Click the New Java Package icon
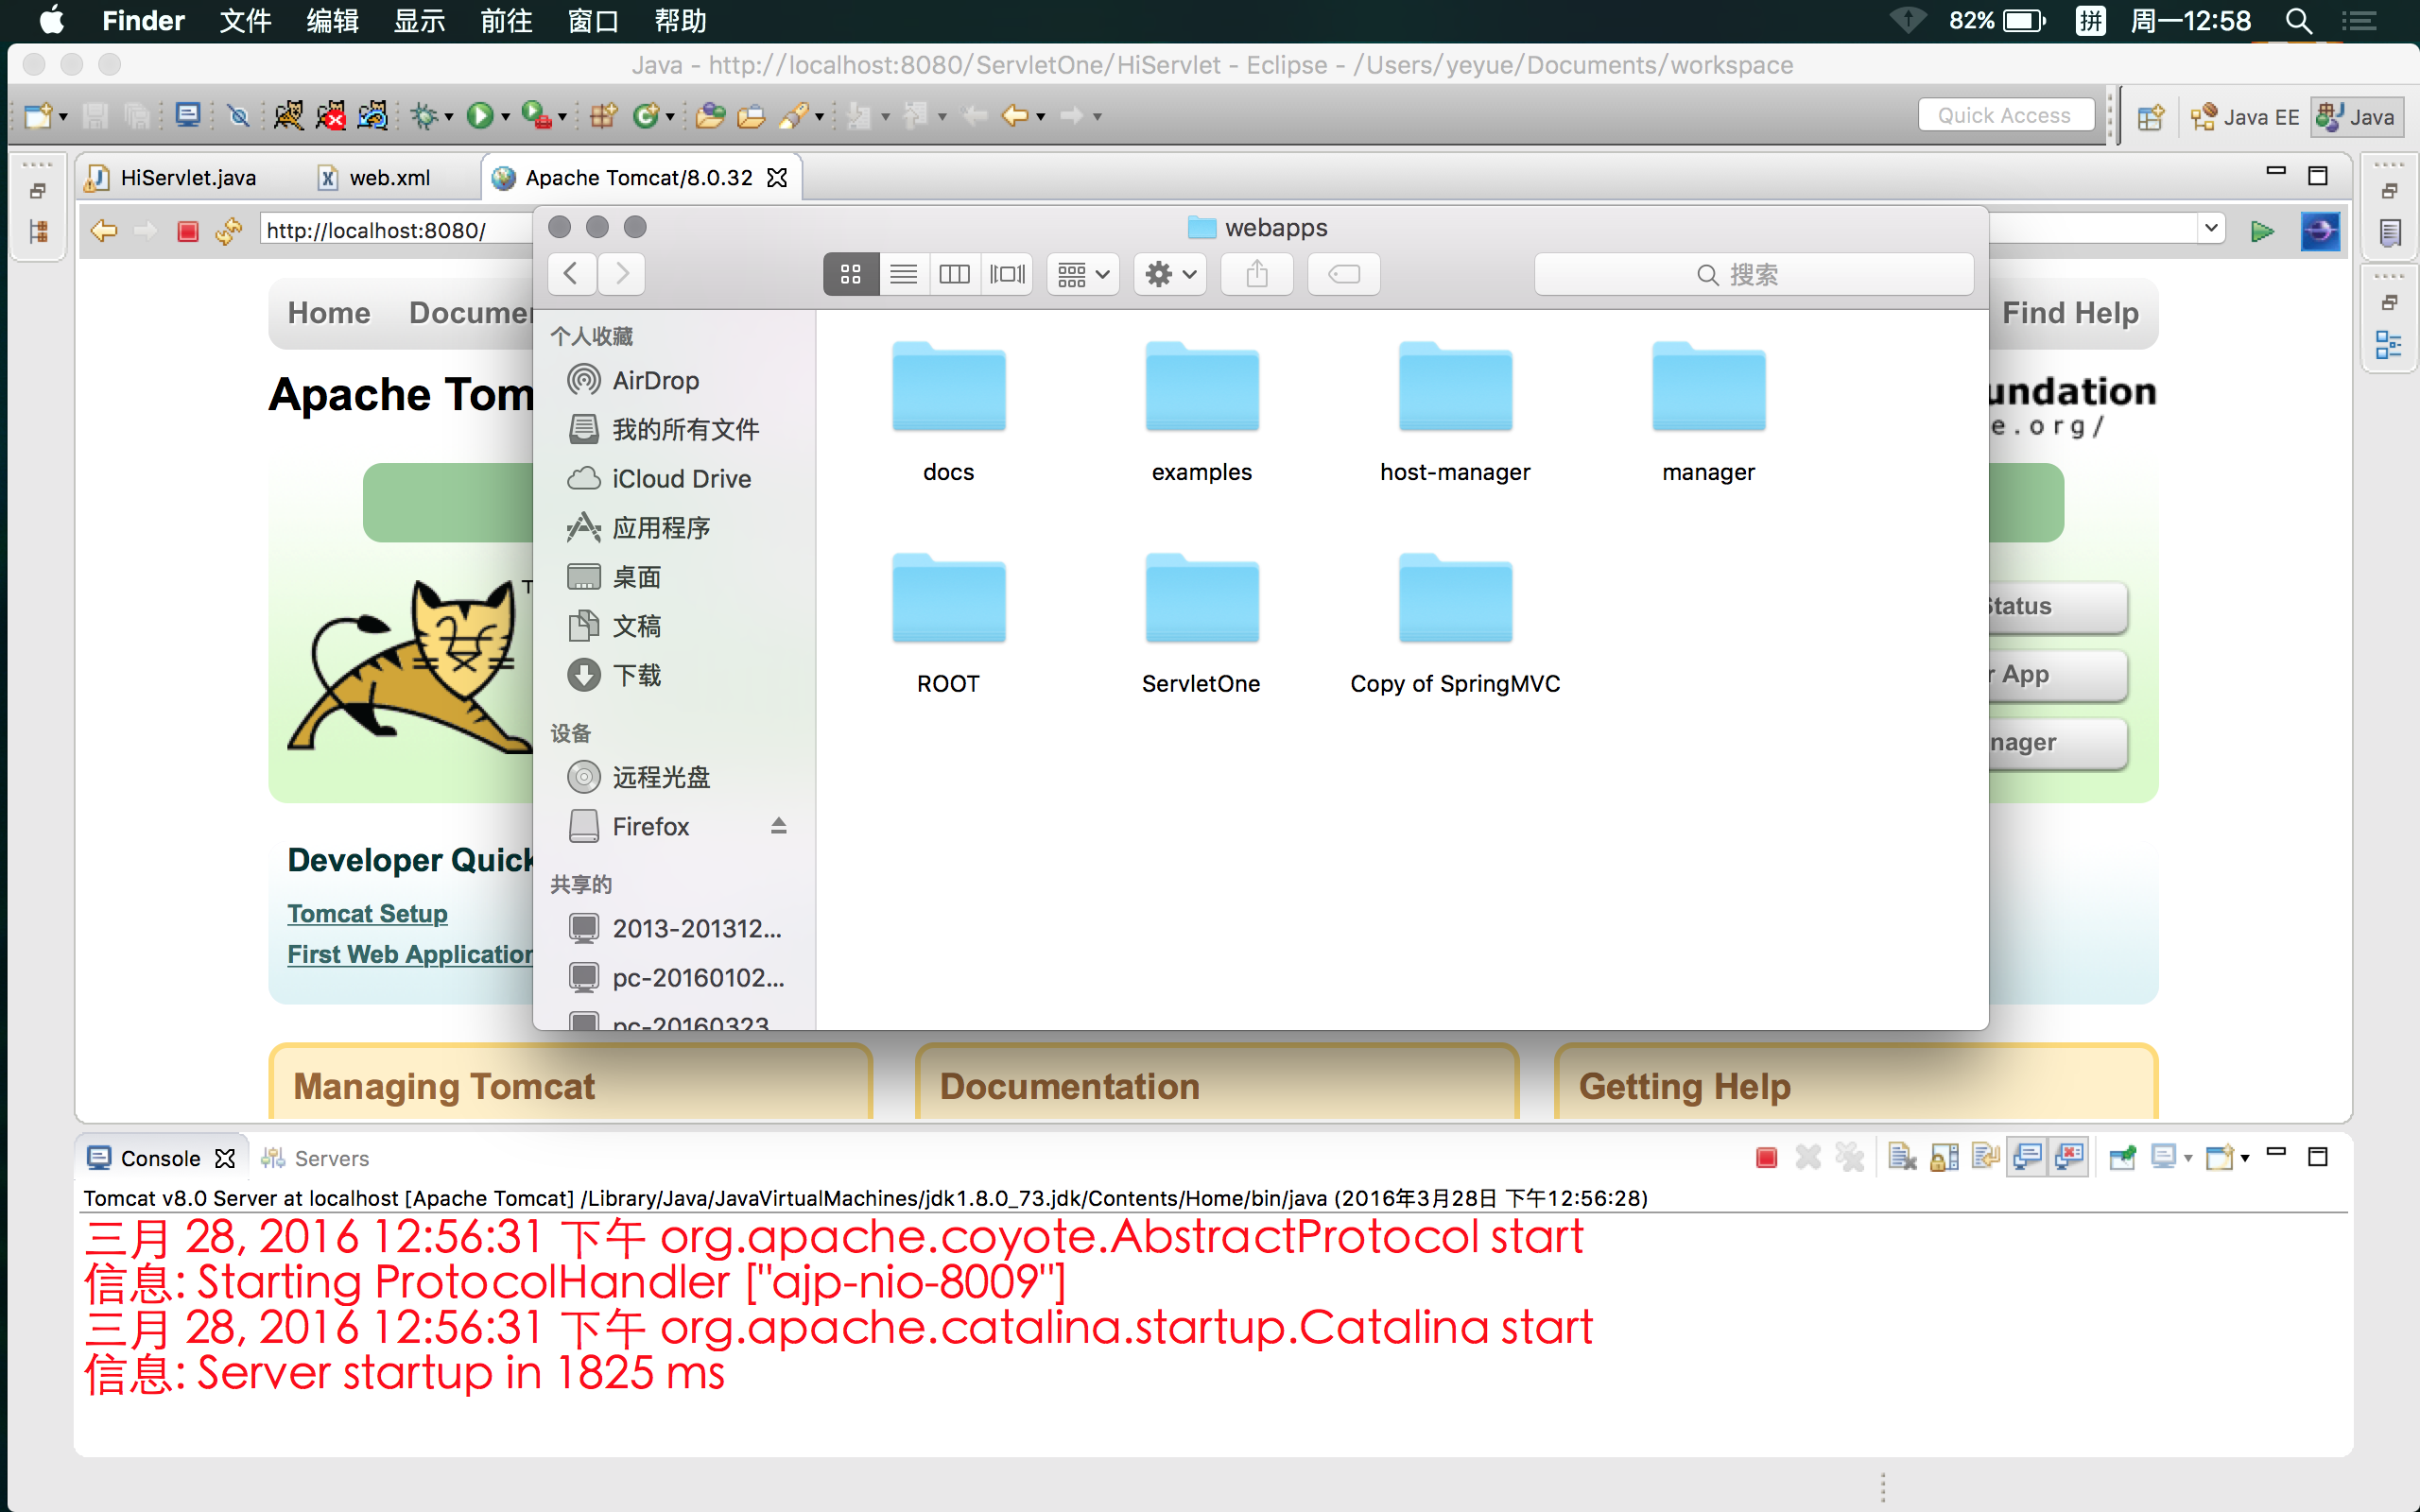Screen dimensions: 2420x1512 click(x=603, y=116)
